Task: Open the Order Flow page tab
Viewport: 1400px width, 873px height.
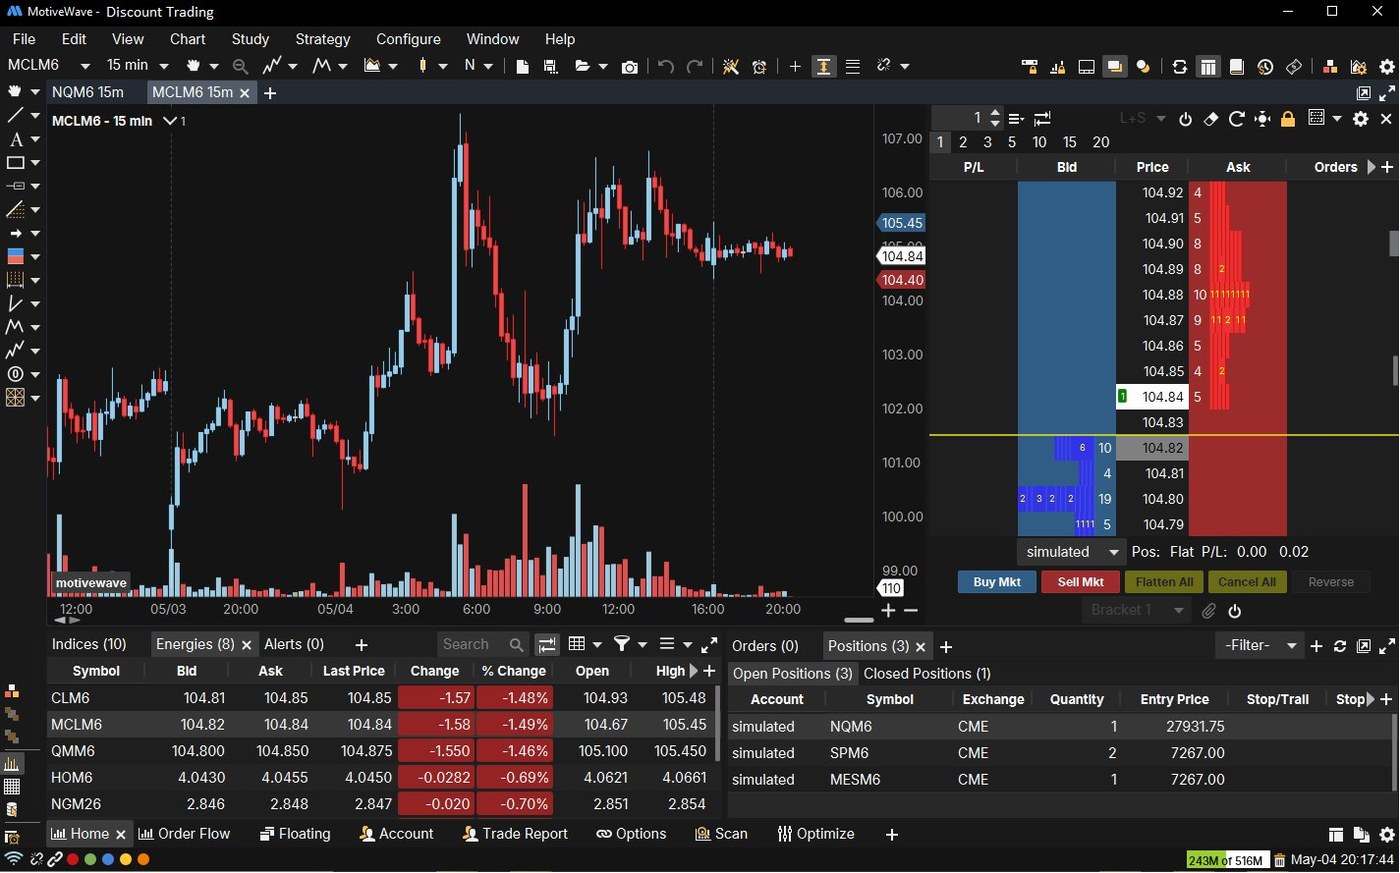Action: coord(184,834)
